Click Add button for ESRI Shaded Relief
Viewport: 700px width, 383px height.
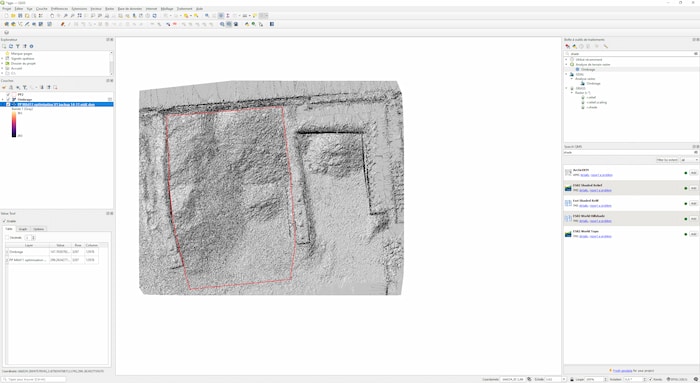click(x=694, y=188)
